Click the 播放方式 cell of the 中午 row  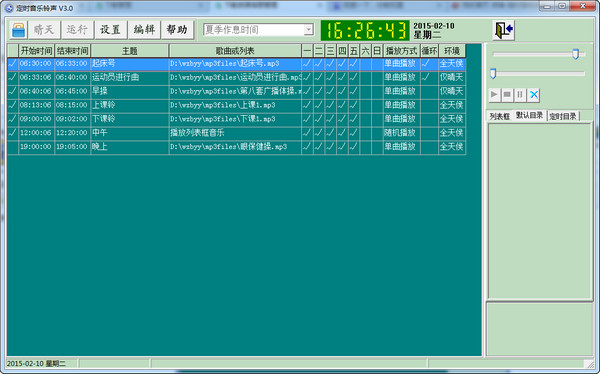pyautogui.click(x=401, y=133)
